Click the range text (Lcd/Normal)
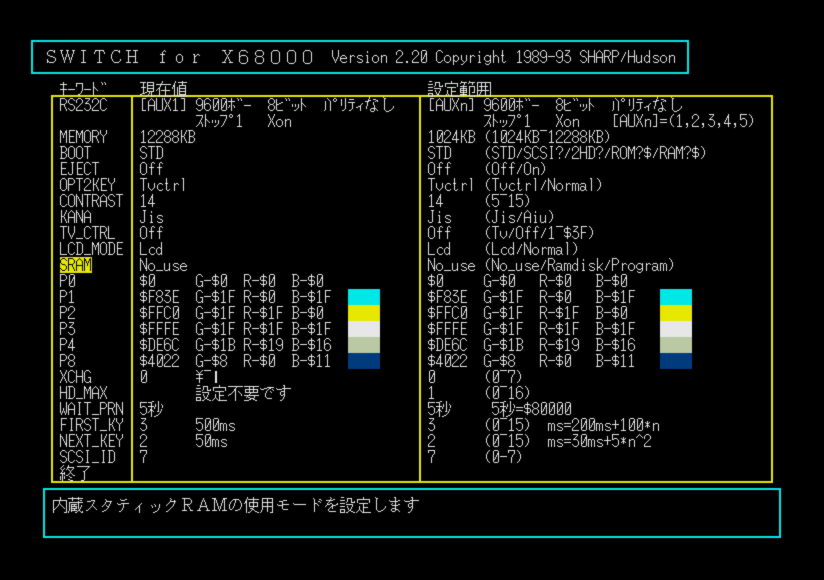 point(531,249)
